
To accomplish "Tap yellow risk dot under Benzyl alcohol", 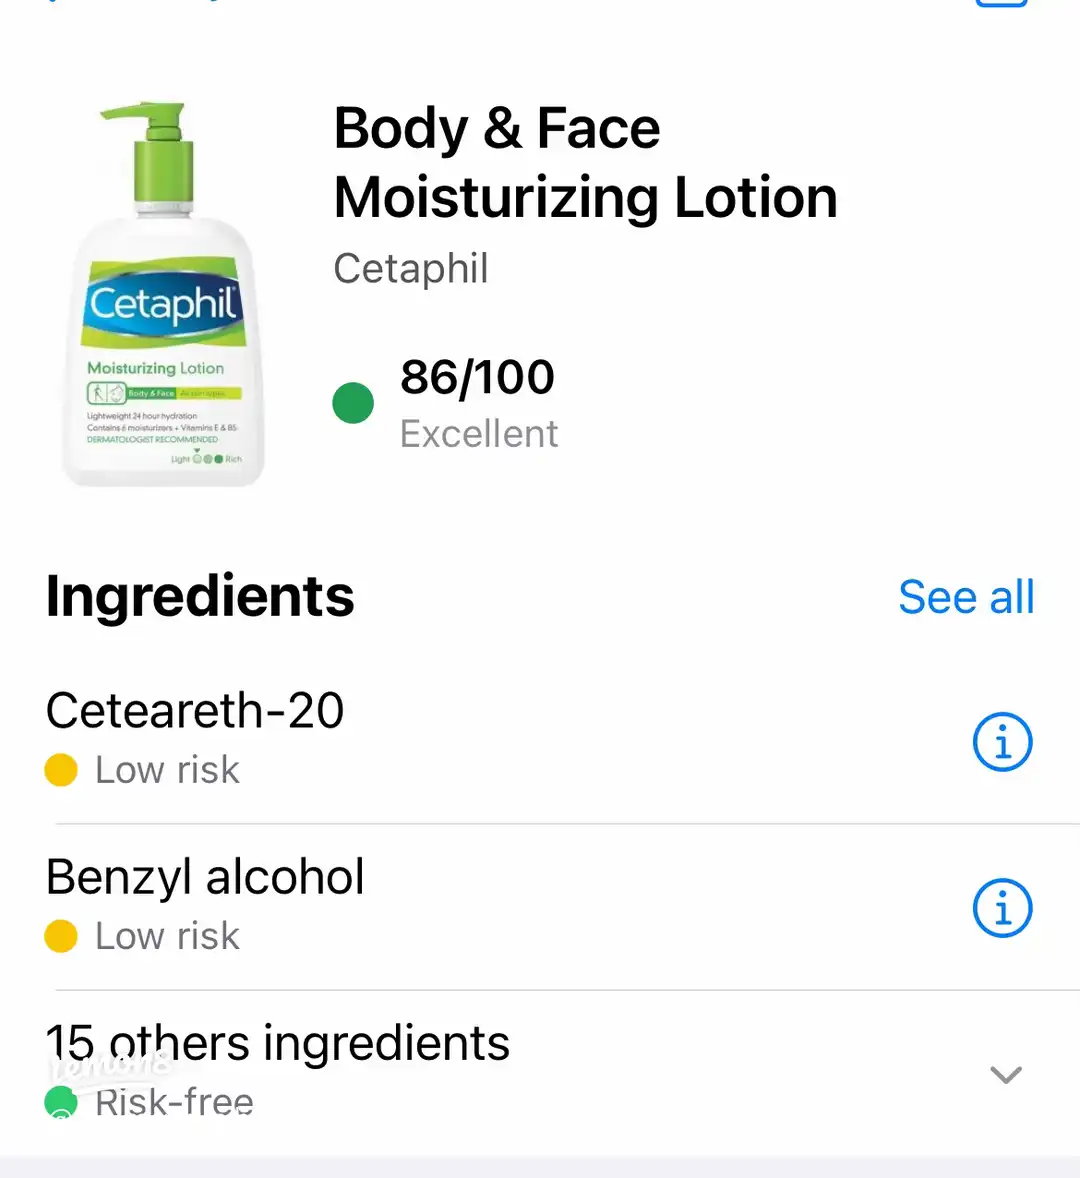I will coord(61,936).
